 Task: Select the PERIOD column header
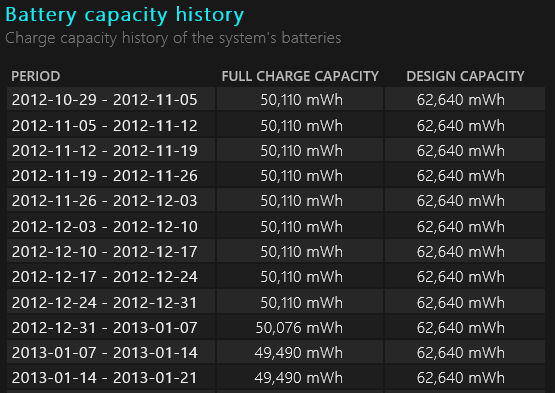36,76
